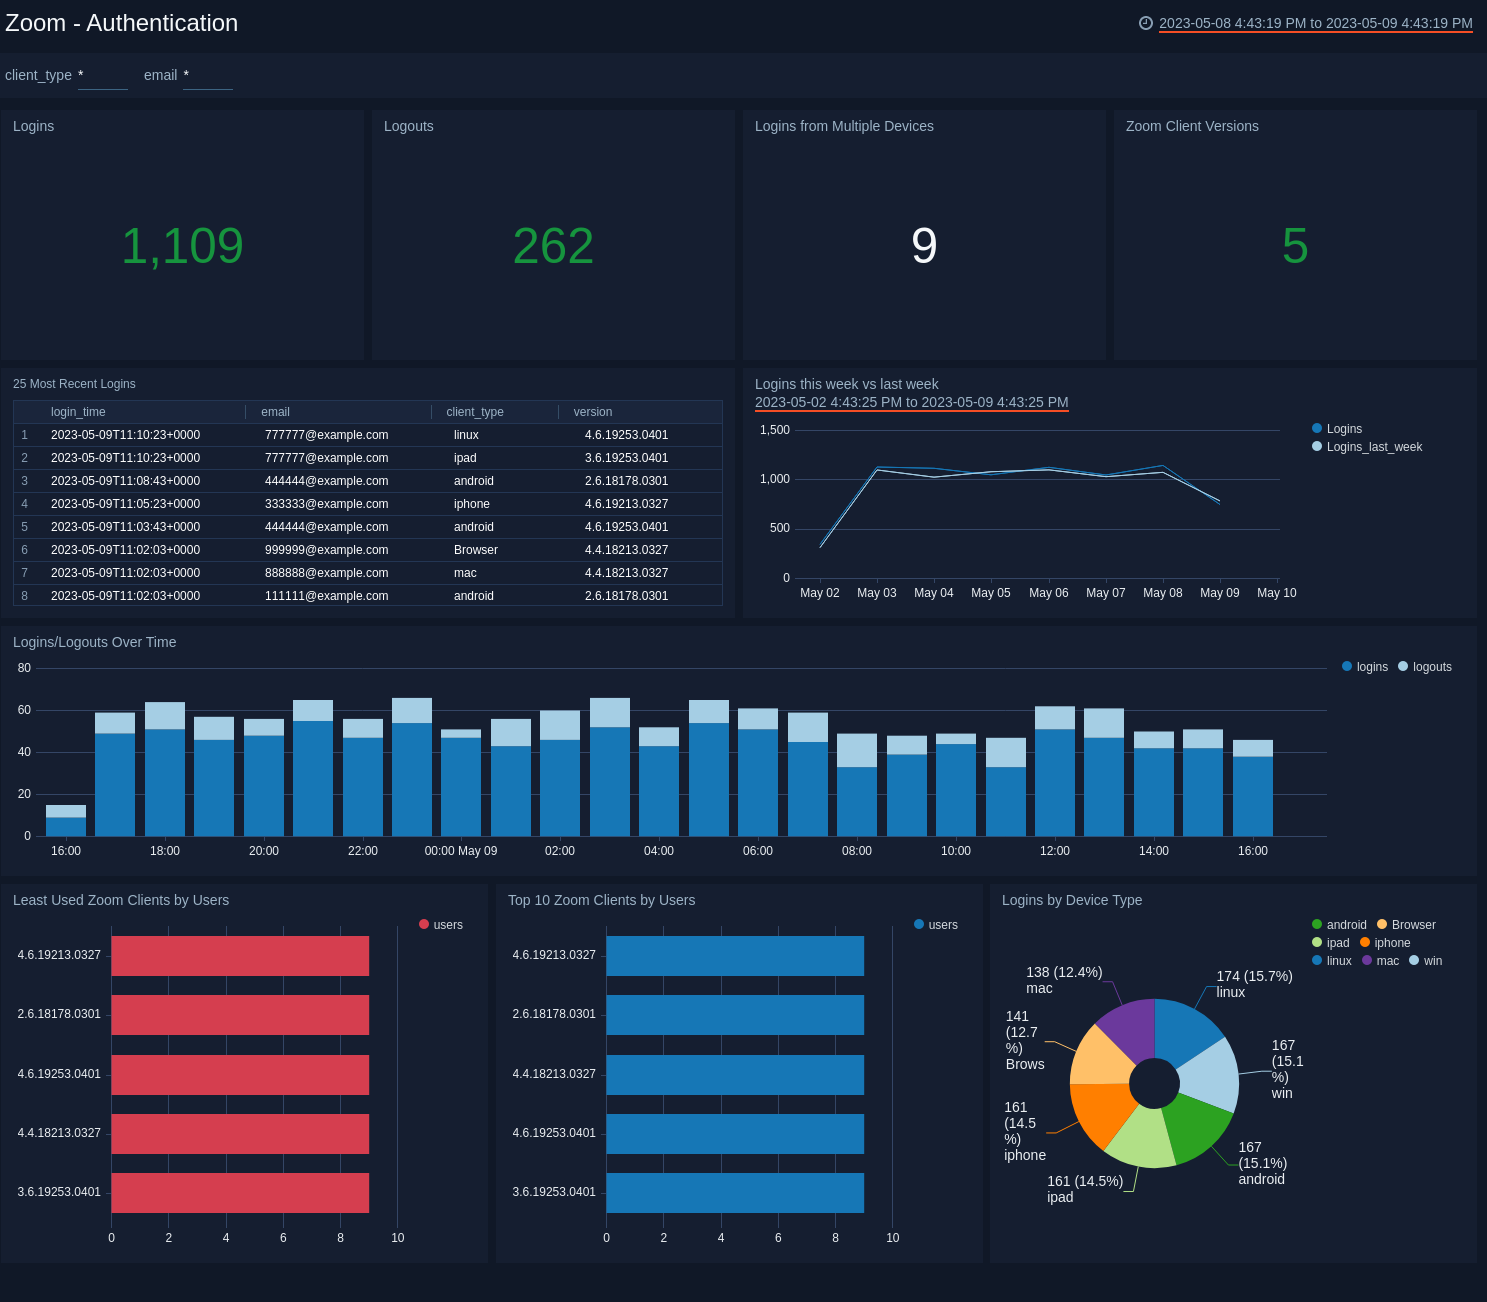The height and width of the screenshot is (1302, 1487).
Task: Click the client_type filter input
Action: [x=102, y=75]
